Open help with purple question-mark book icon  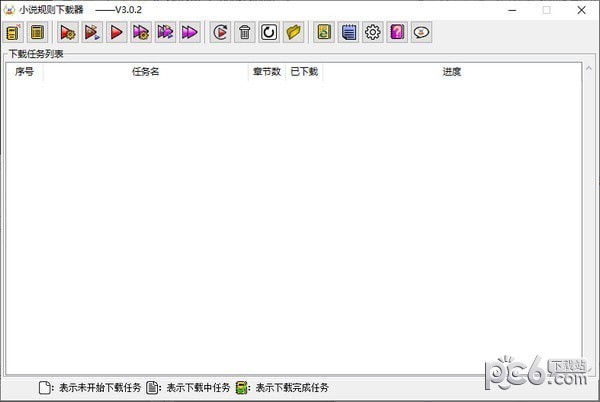click(397, 32)
